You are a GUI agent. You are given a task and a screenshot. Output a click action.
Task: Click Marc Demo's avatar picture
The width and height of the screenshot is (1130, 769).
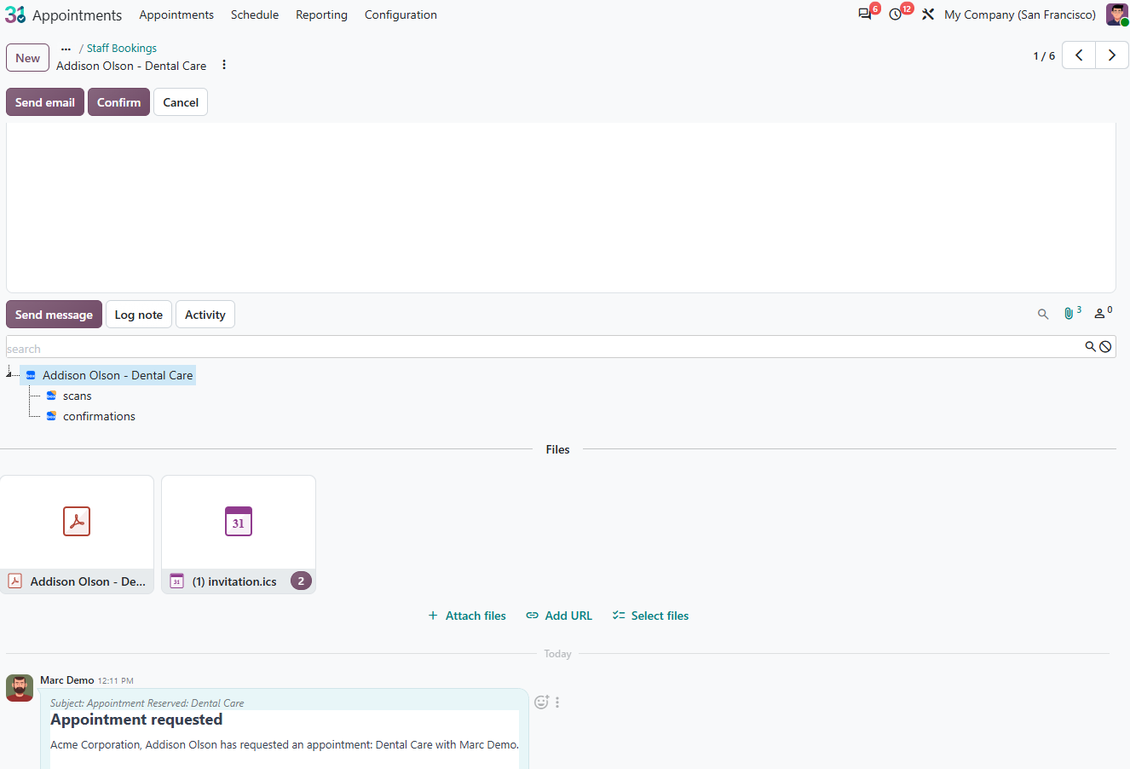click(x=19, y=688)
